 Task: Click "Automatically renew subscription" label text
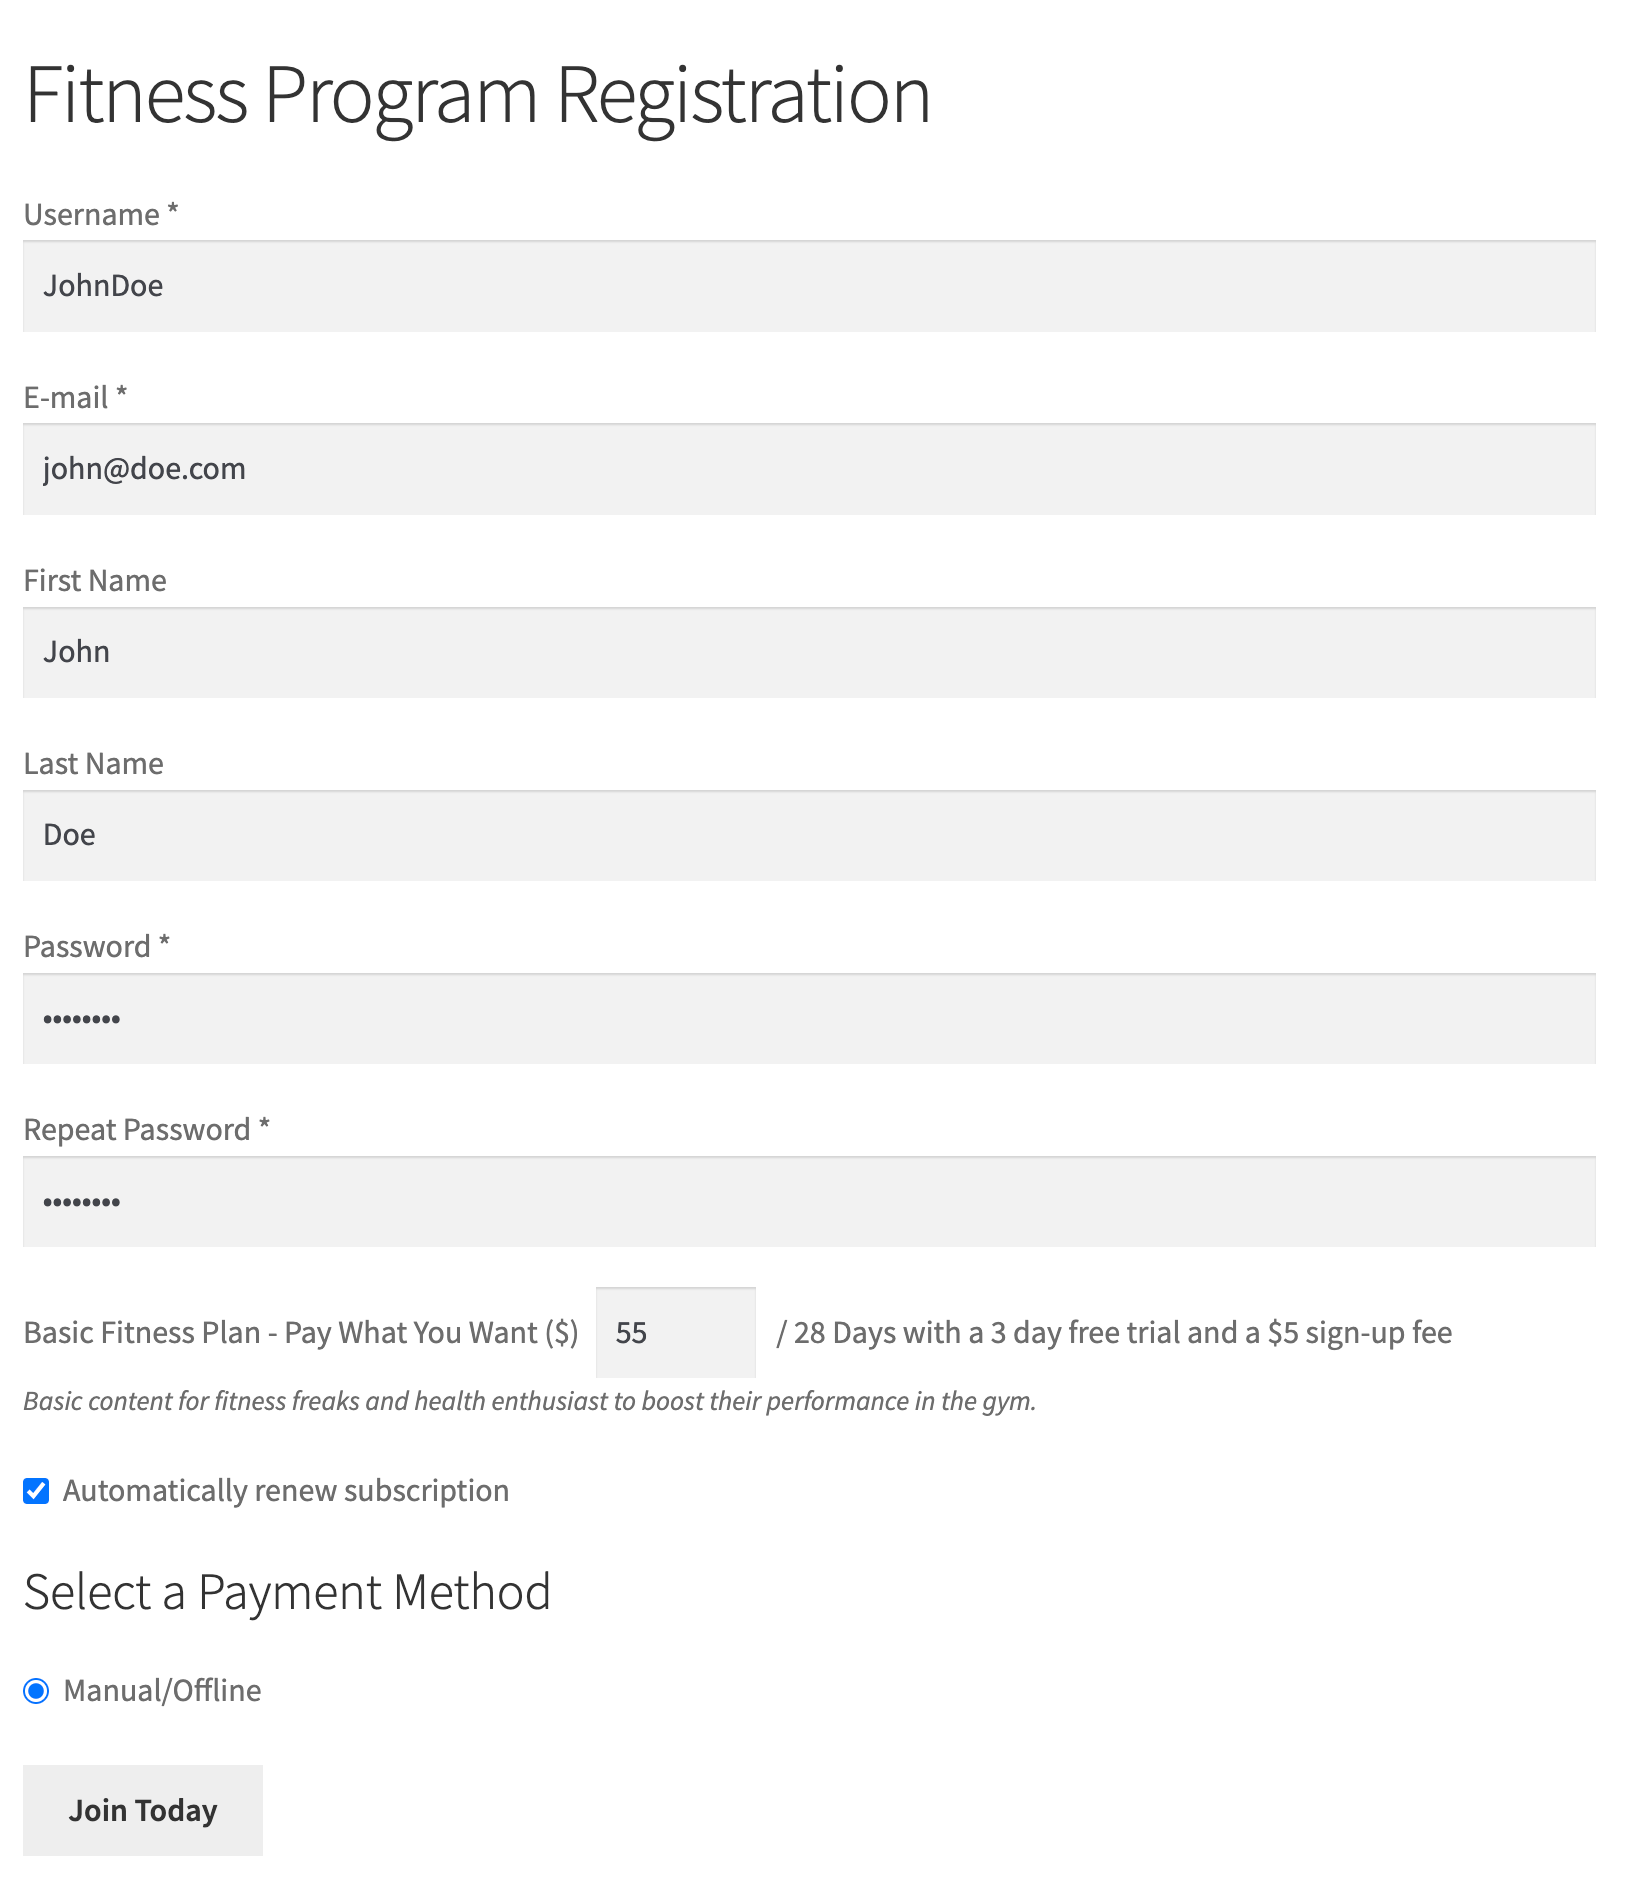pos(286,1491)
